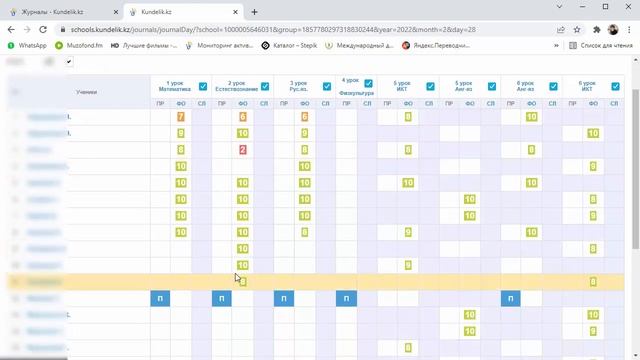Image resolution: width=640 pixels, height=360 pixels.
Task: Open the Мониторинг актив... bookmark
Action: [x=219, y=45]
